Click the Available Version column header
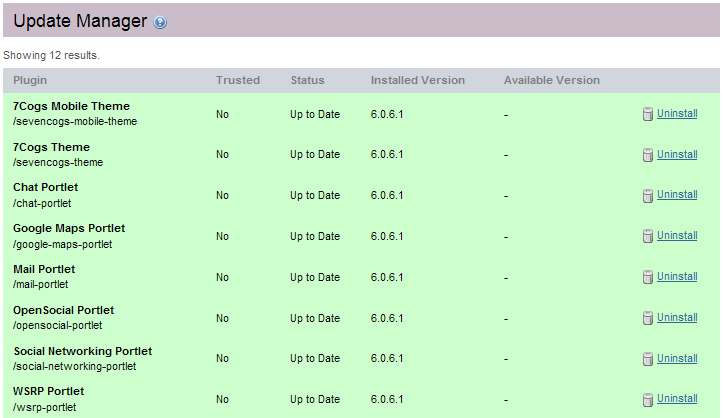 (552, 80)
